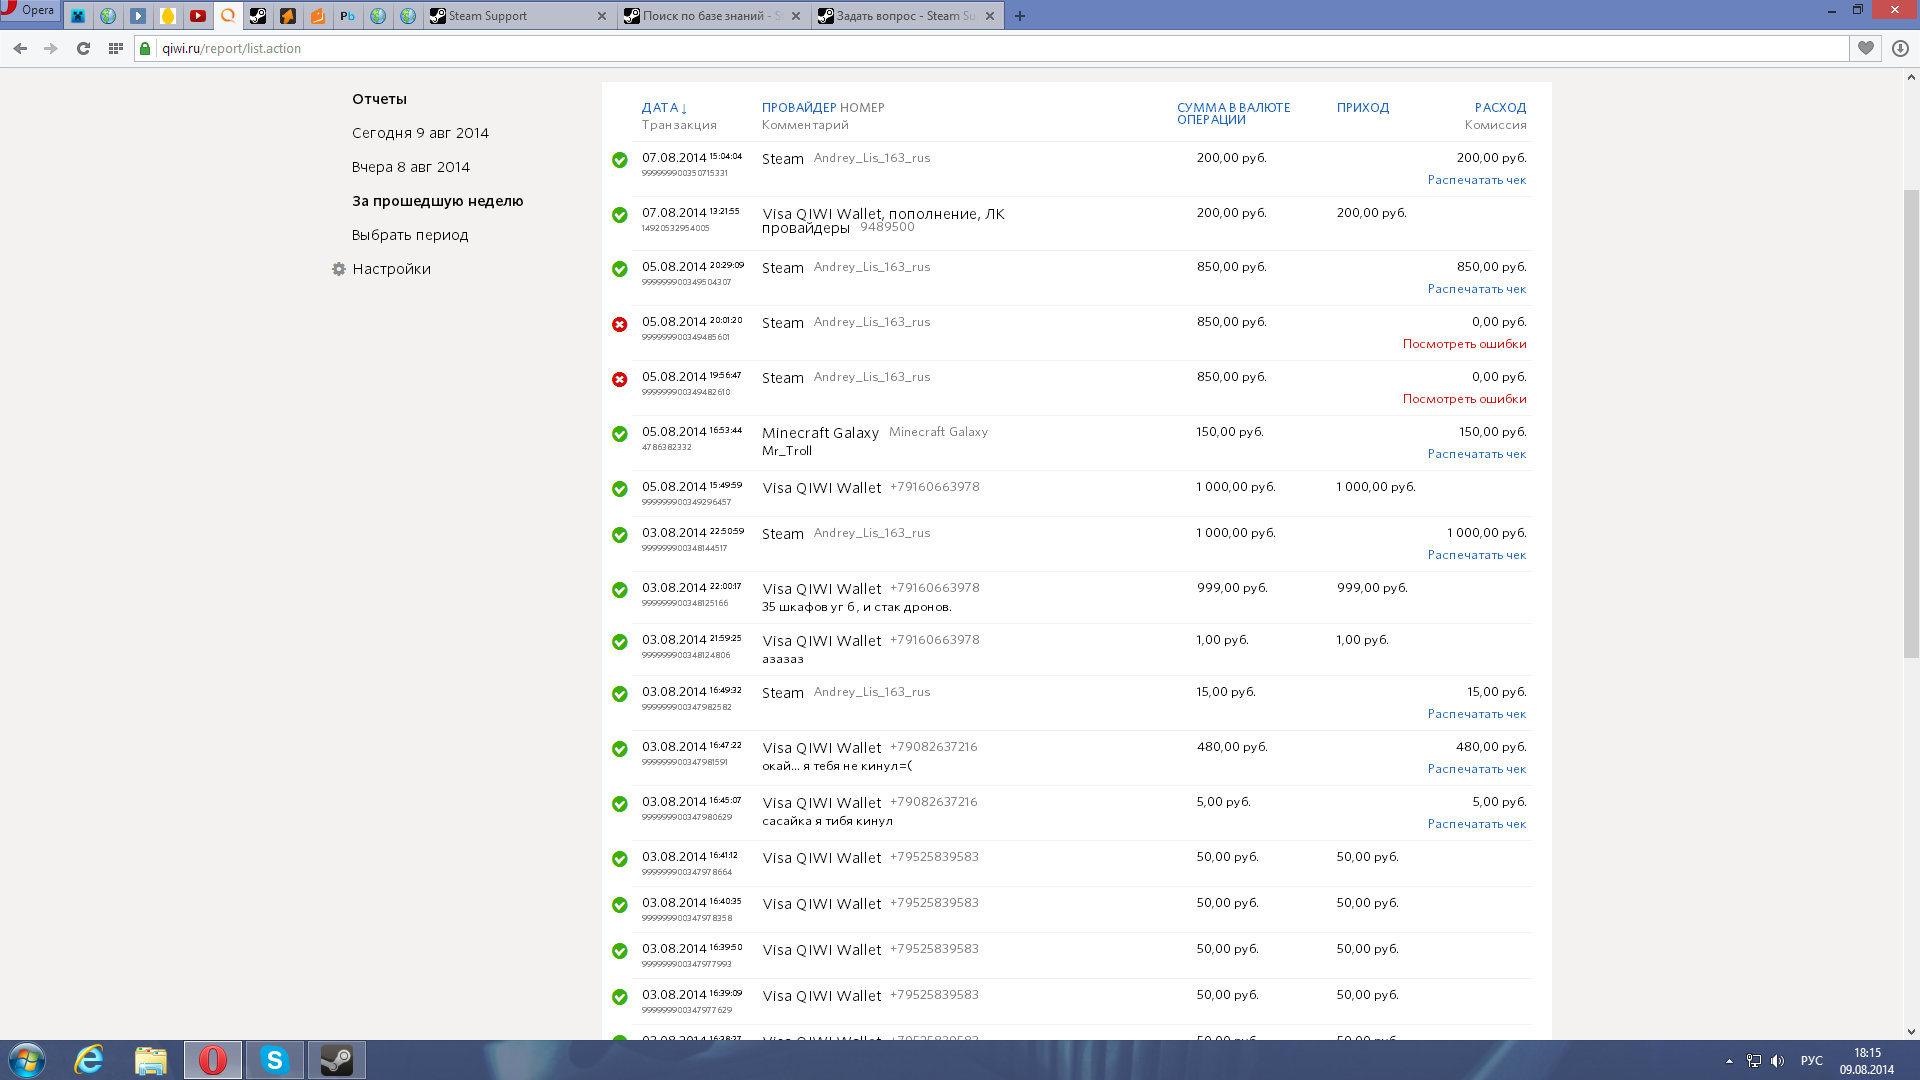This screenshot has width=1920, height=1080.
Task: Click the РАСХОД column header
Action: pyautogui.click(x=1500, y=108)
